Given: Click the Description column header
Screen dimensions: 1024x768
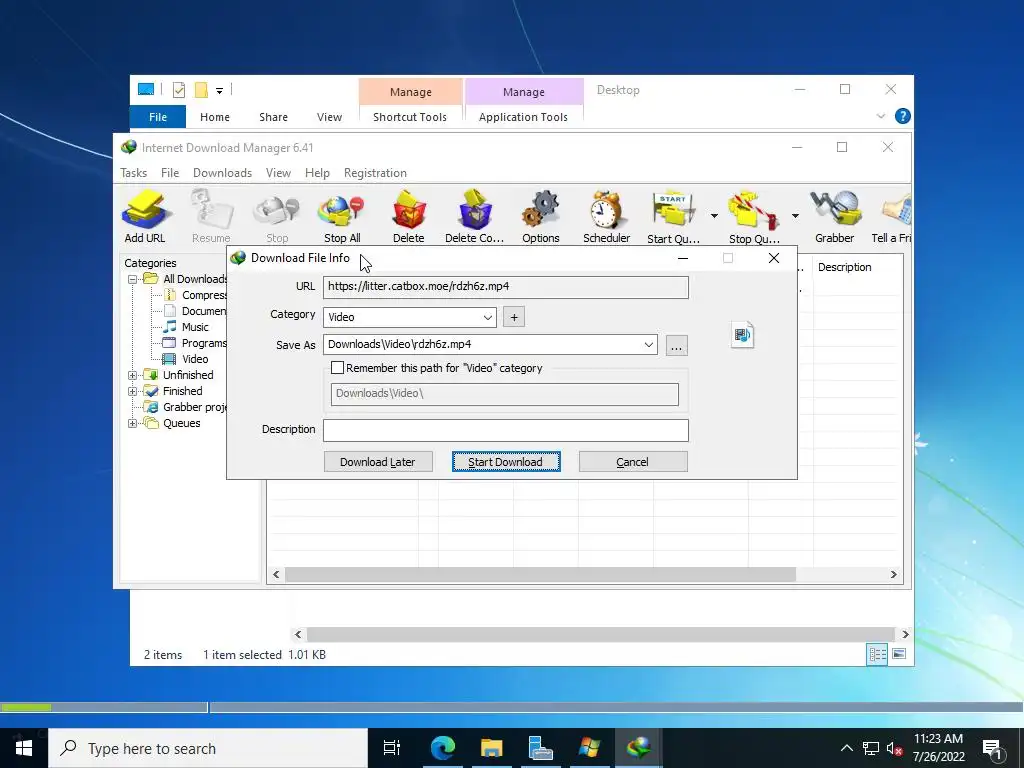Looking at the screenshot, I should pos(844,267).
